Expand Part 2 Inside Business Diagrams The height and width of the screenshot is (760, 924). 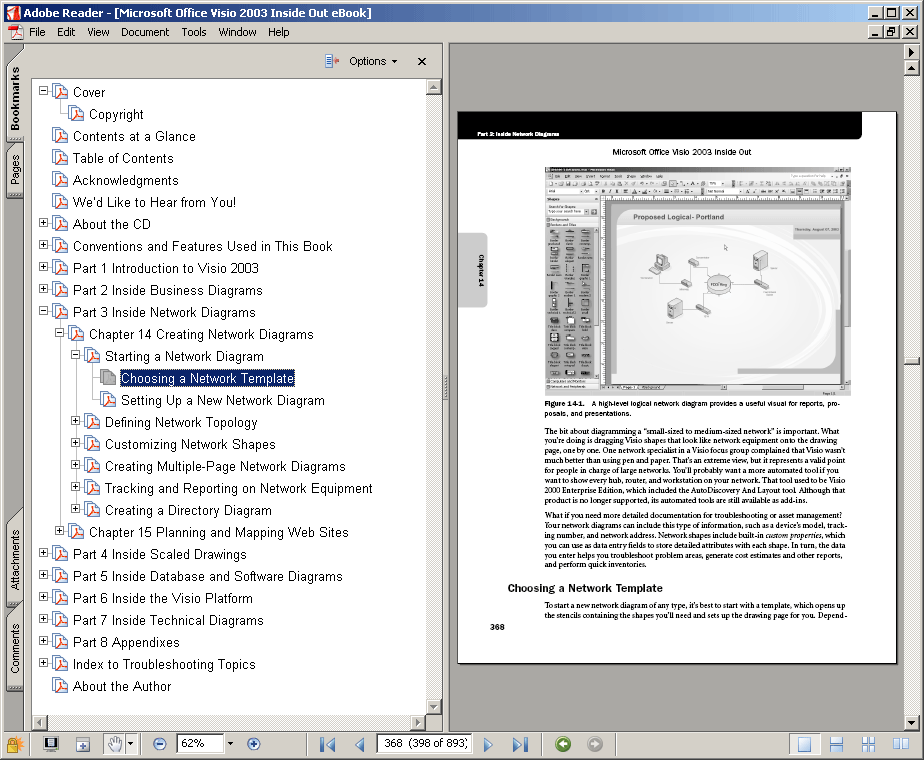click(43, 289)
